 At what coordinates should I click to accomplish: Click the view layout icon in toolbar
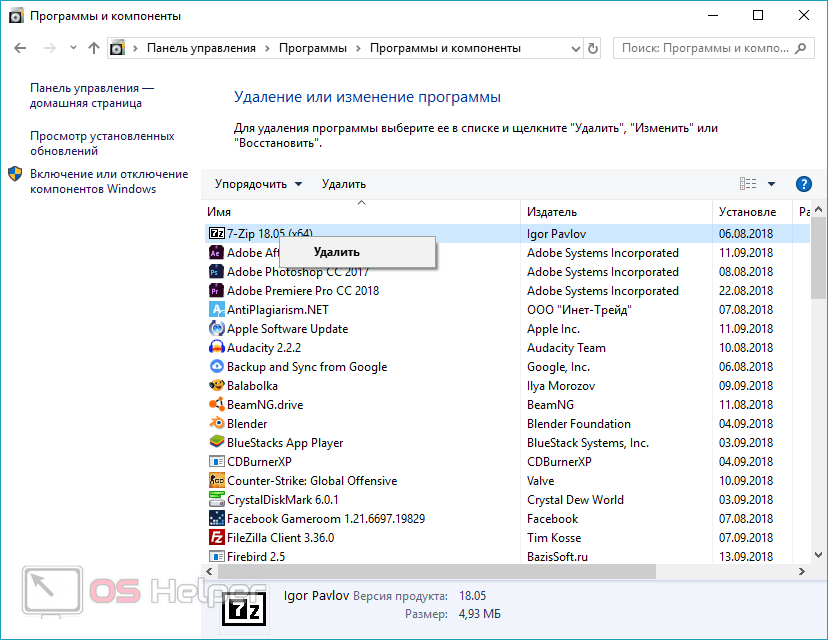pyautogui.click(x=748, y=184)
